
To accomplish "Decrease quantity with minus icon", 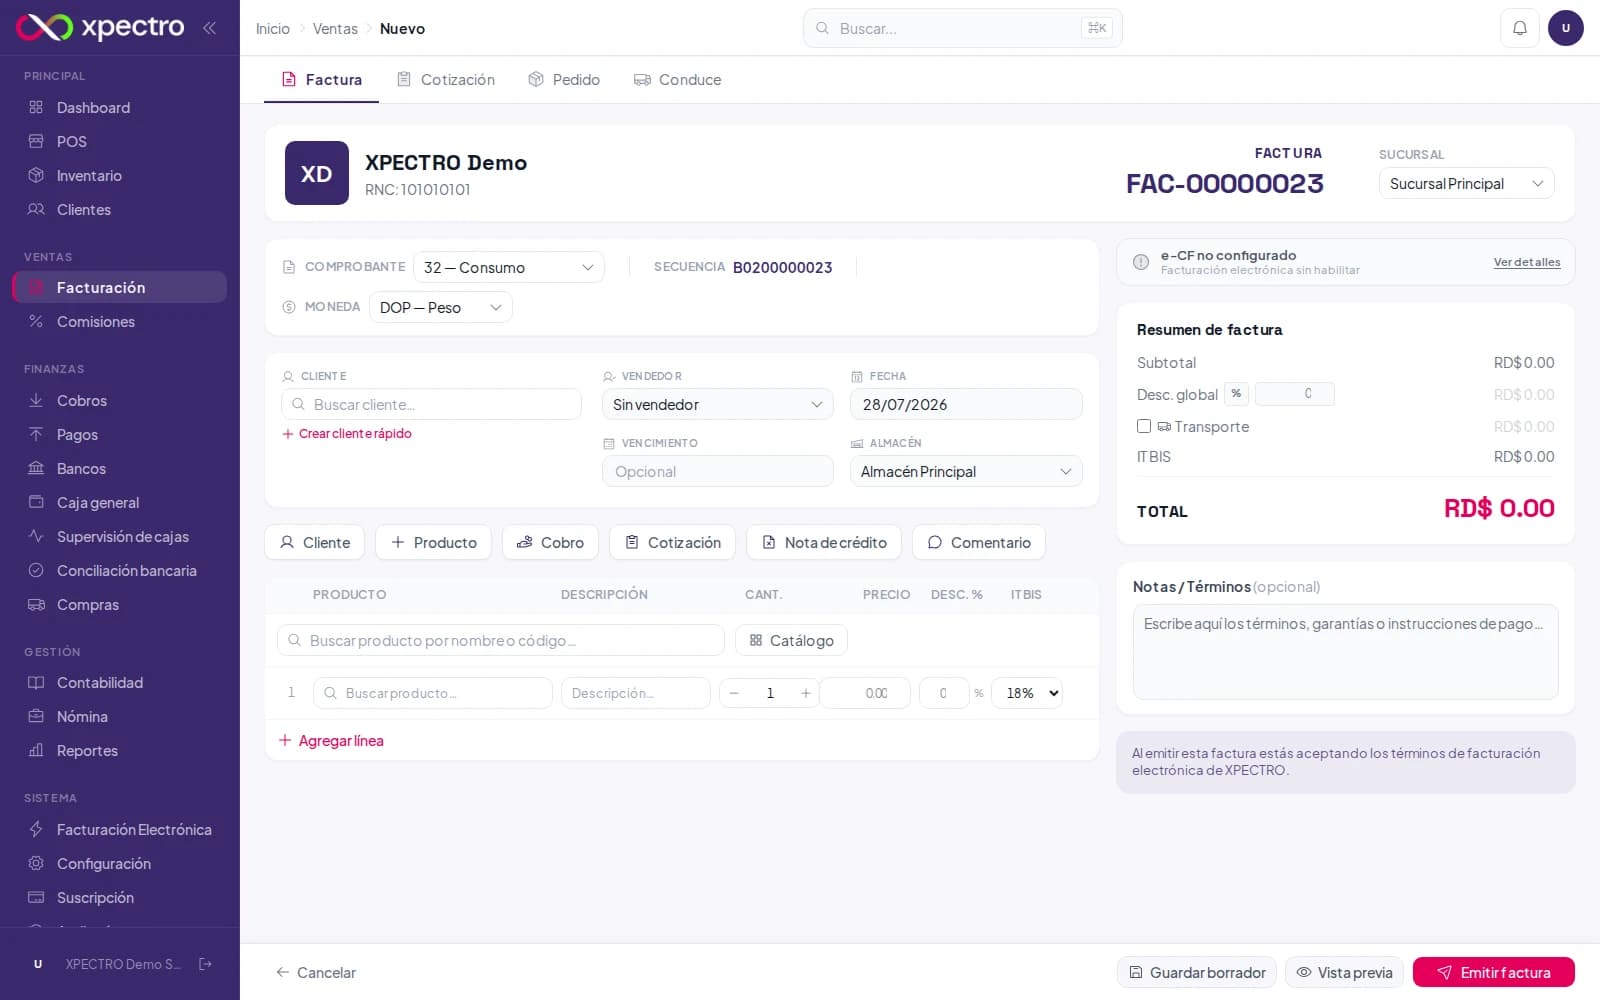I will coord(734,693).
